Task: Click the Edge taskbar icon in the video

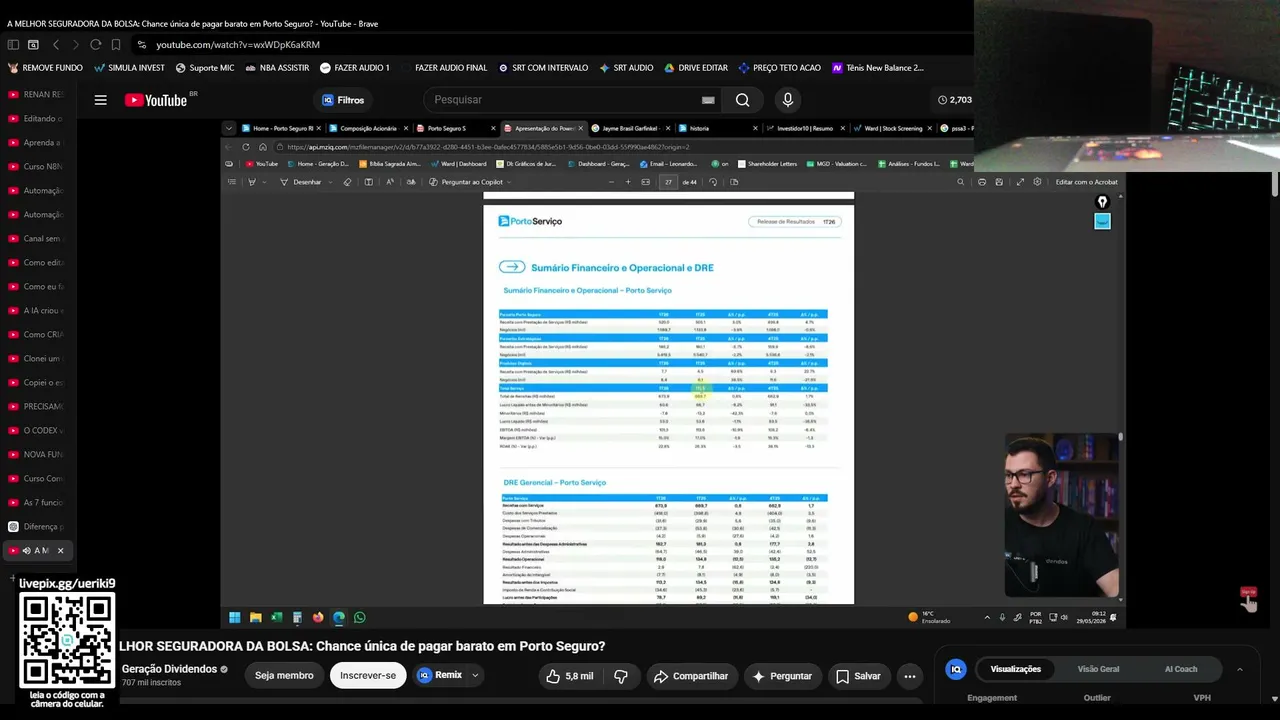Action: pyautogui.click(x=339, y=617)
